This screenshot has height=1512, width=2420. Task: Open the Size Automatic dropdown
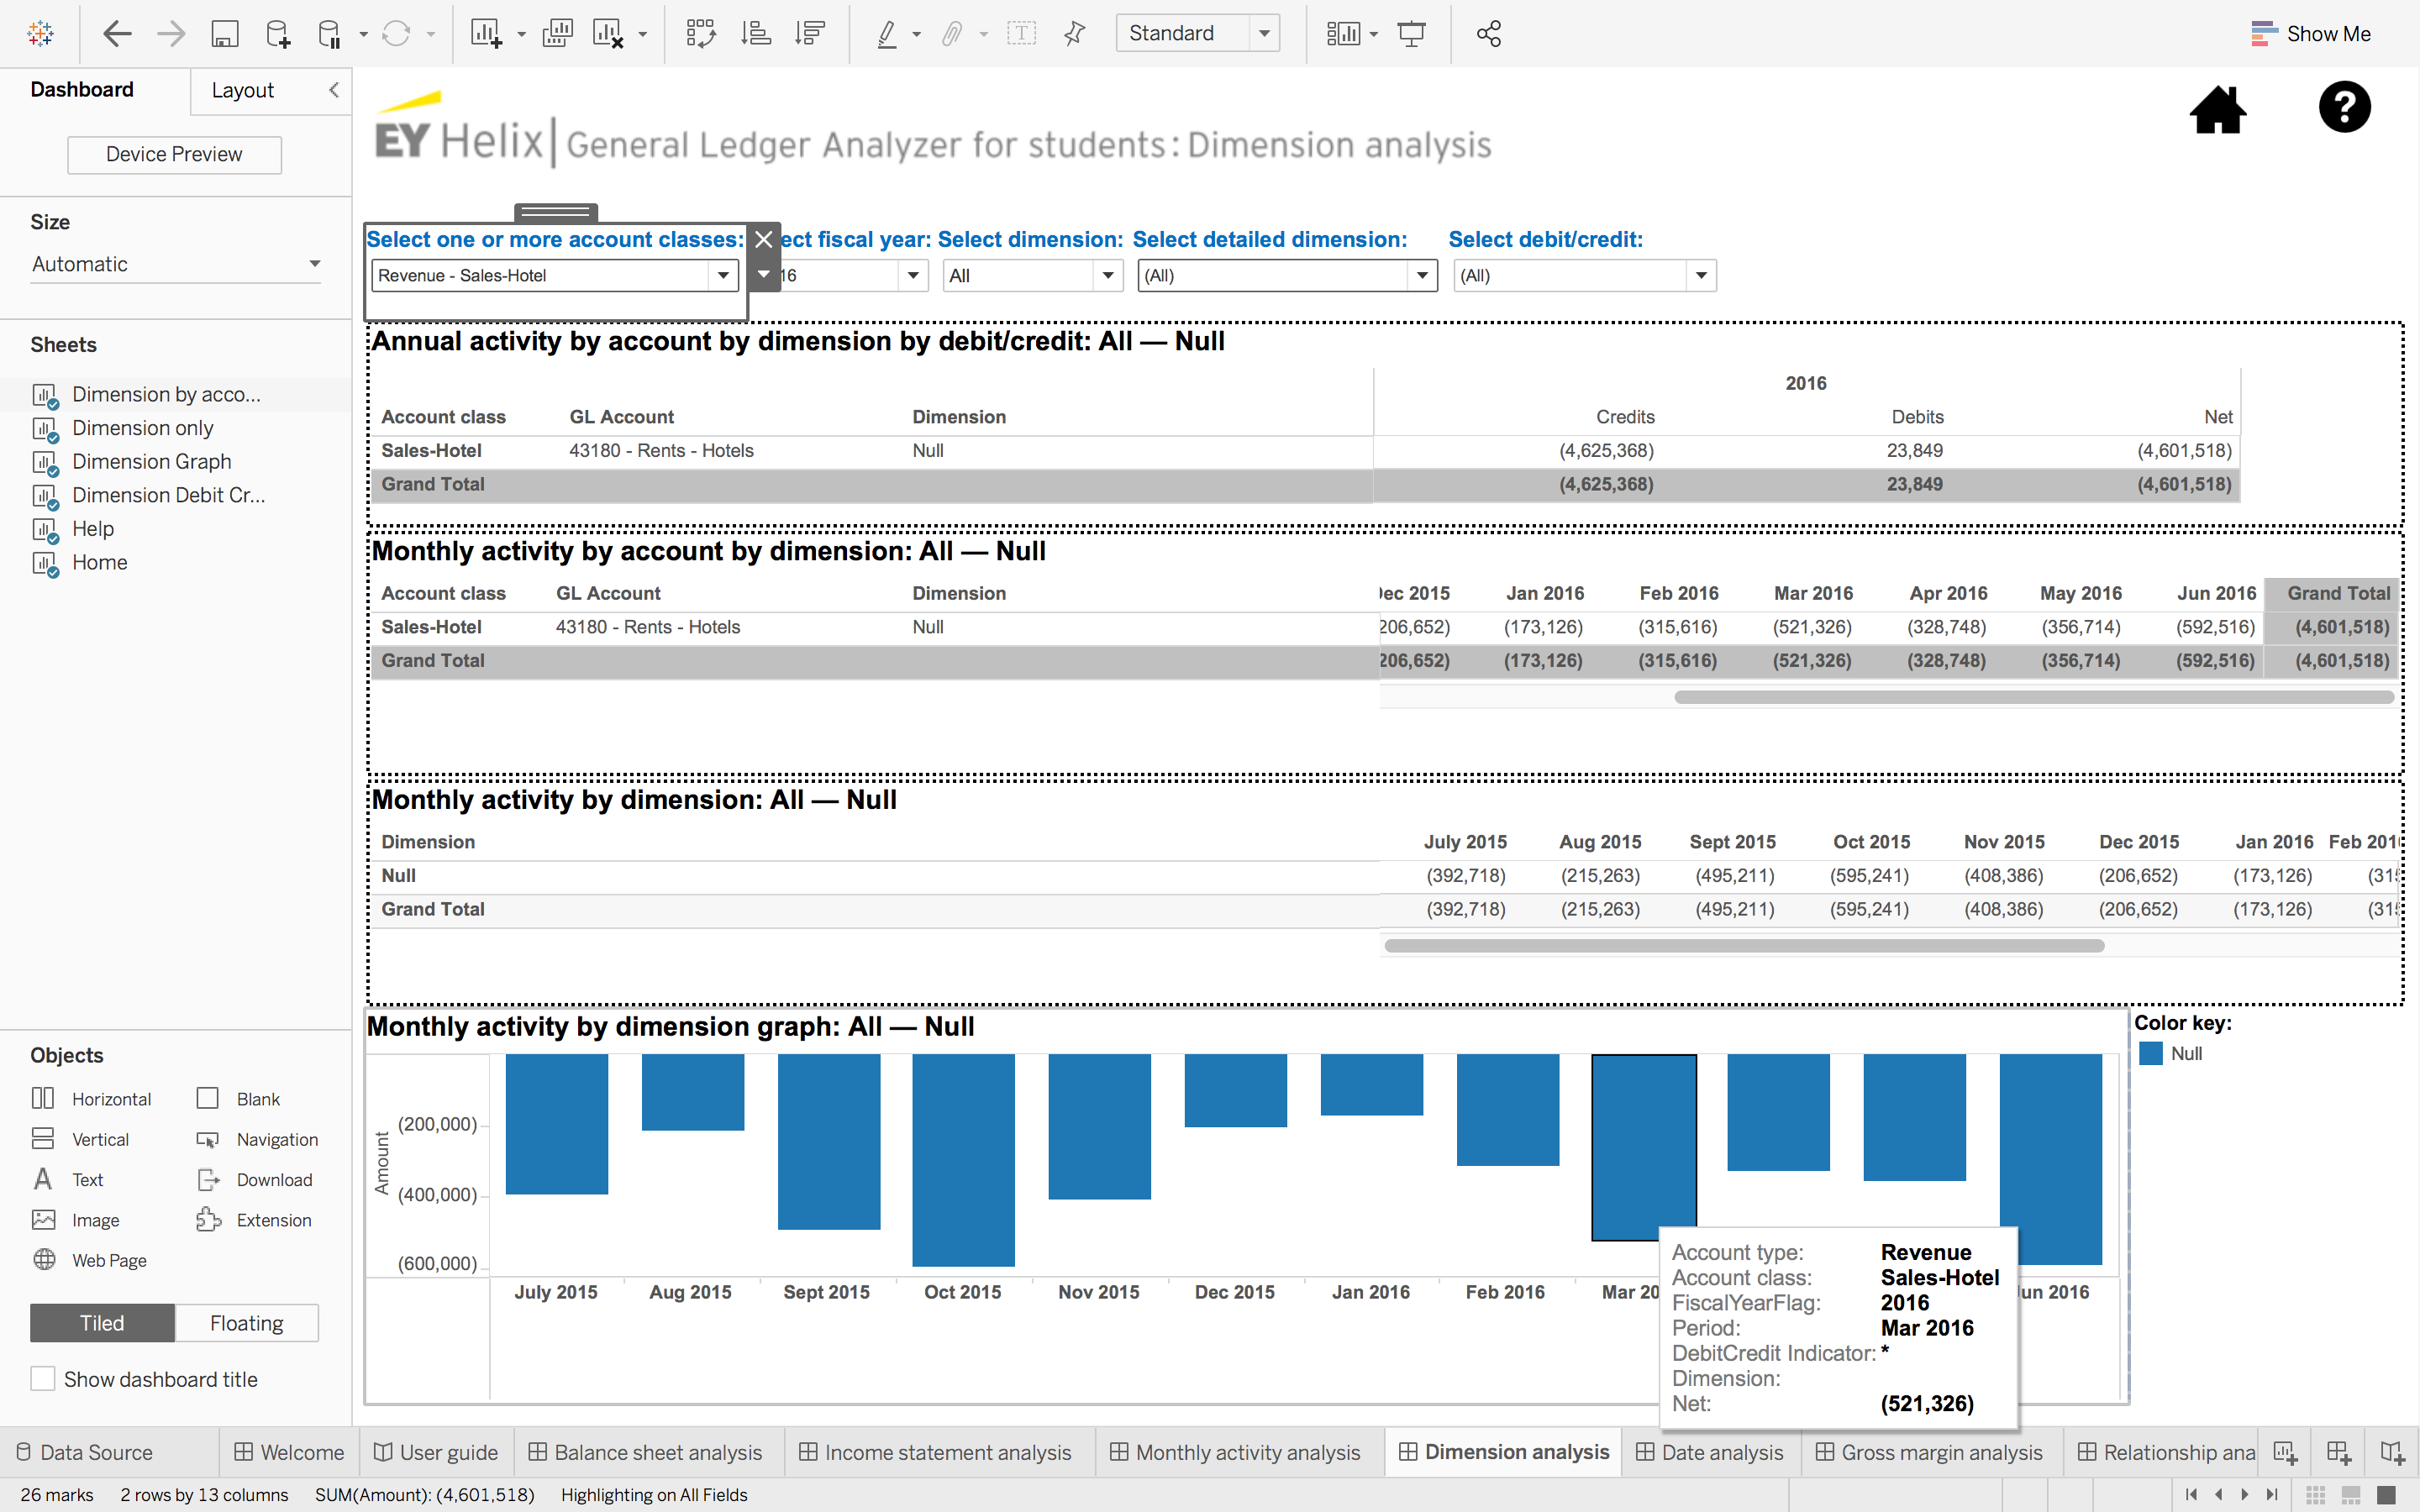(x=175, y=264)
